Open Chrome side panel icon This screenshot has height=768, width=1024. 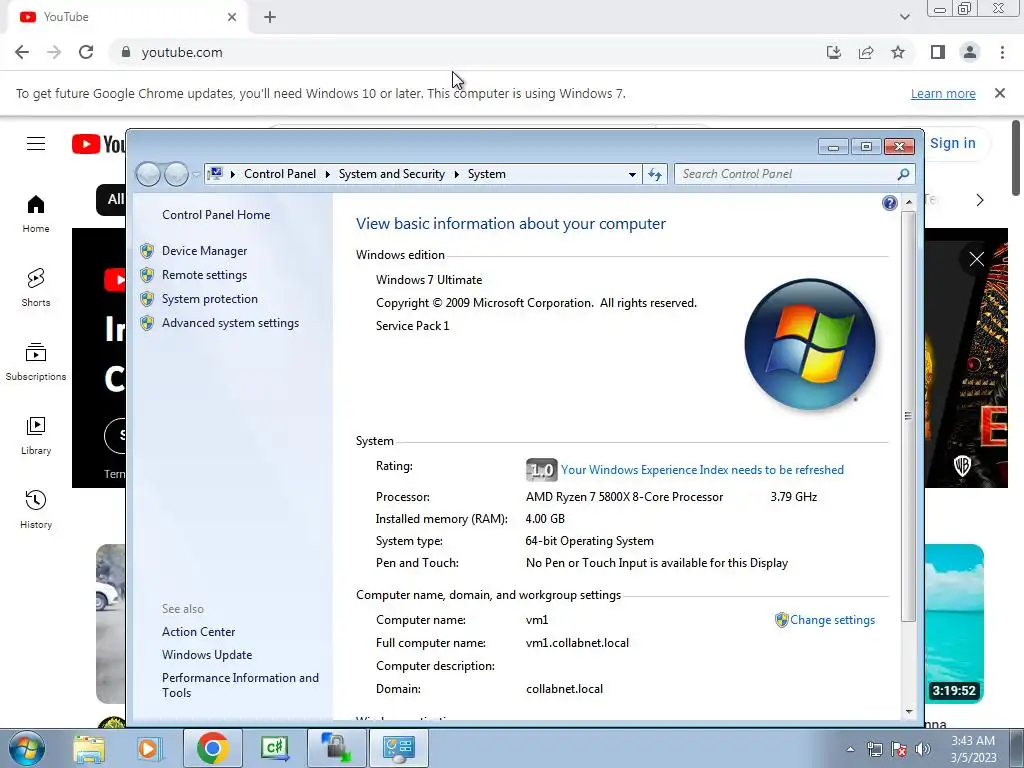[938, 52]
